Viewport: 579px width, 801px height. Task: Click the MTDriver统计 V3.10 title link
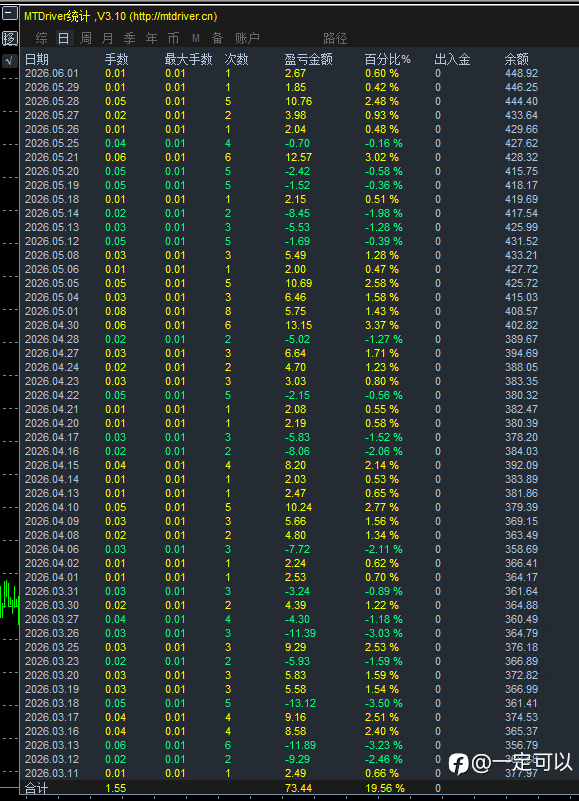tap(121, 16)
